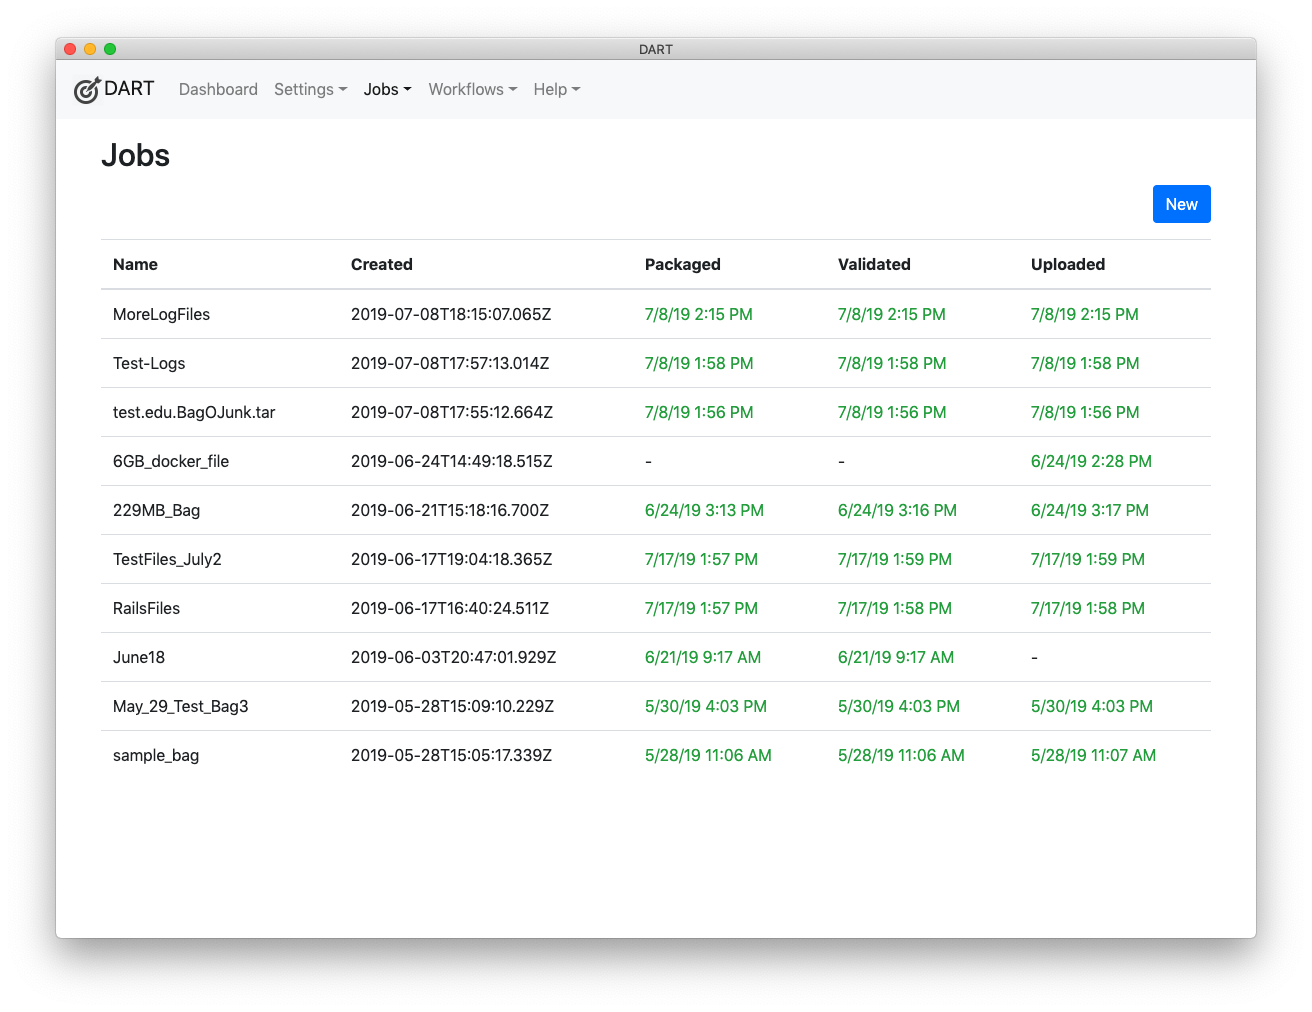The image size is (1312, 1012).
Task: Click the macOS green fullscreen button
Action: pyautogui.click(x=110, y=49)
